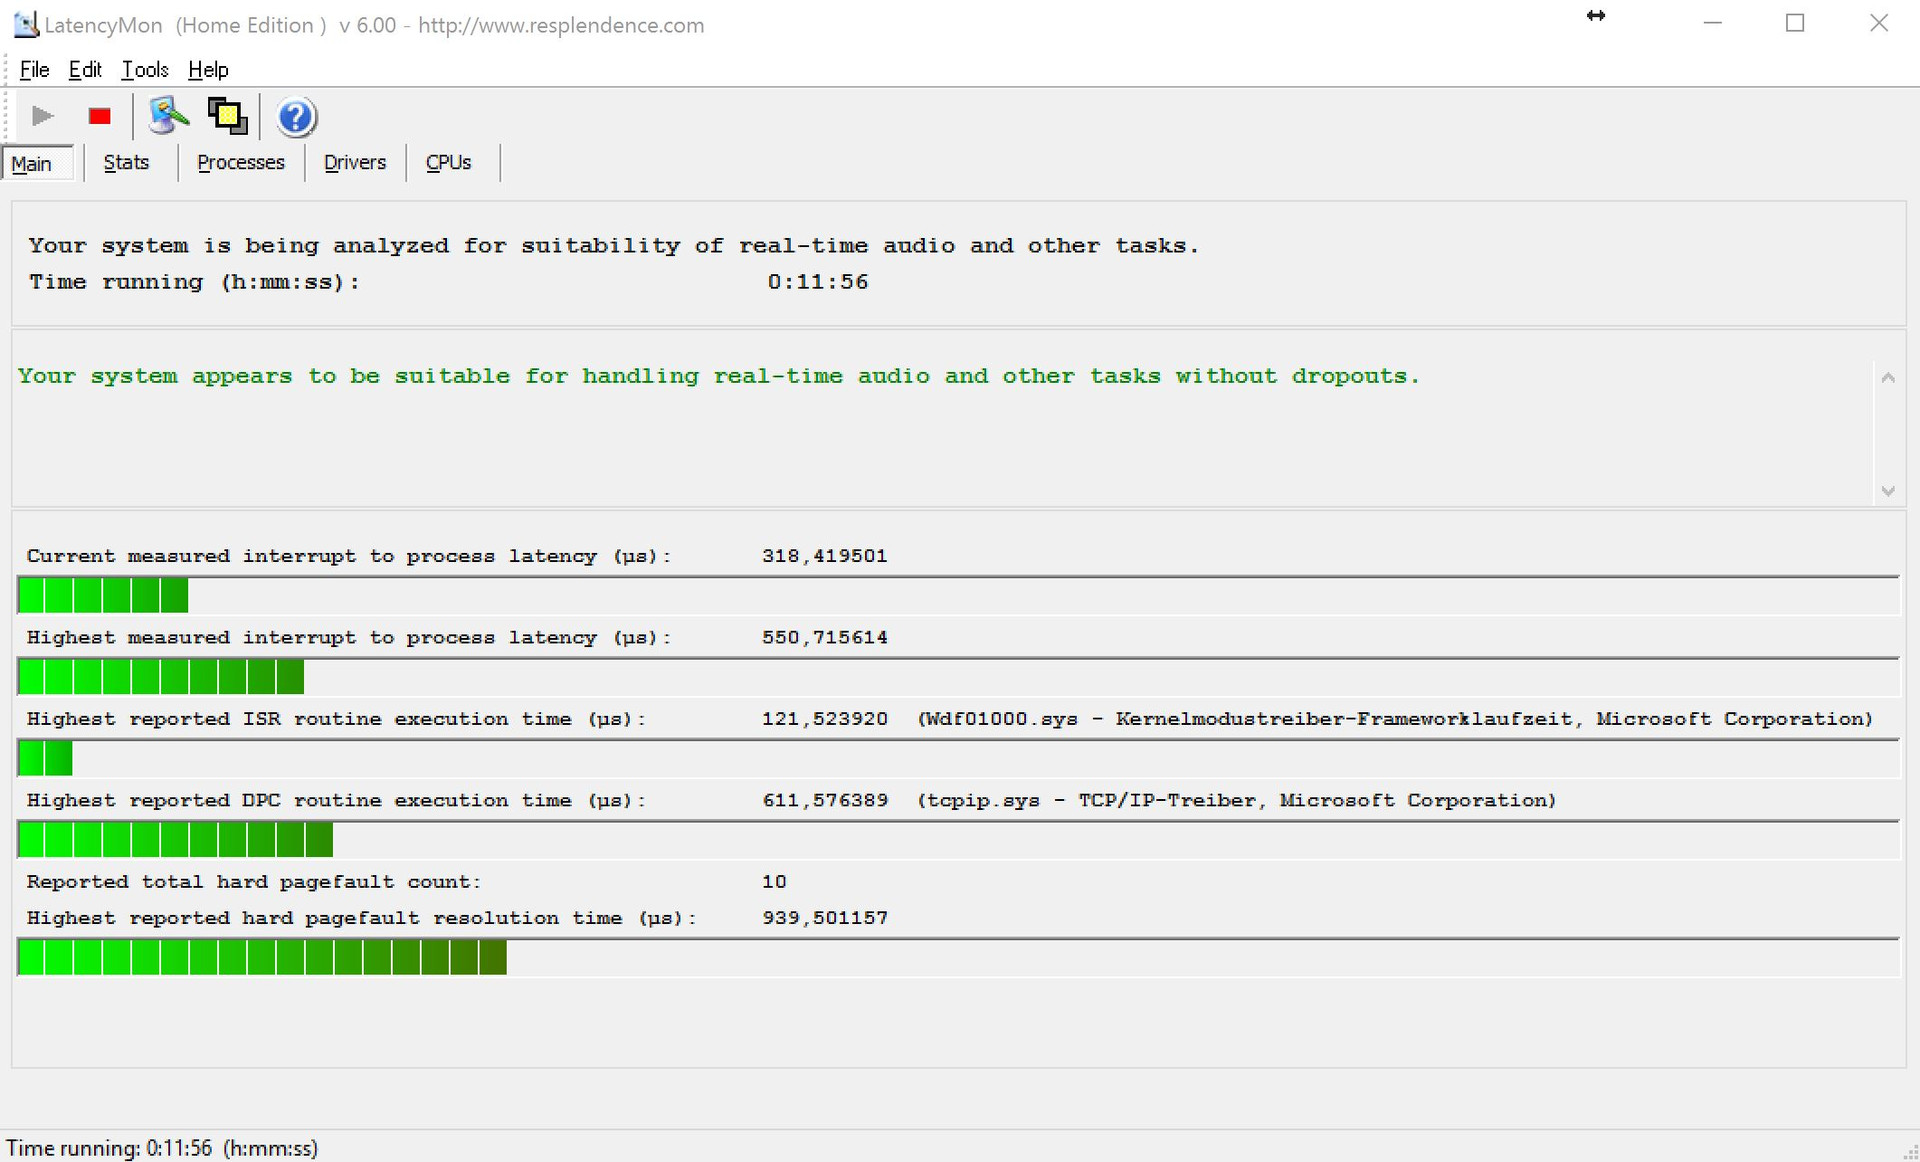The width and height of the screenshot is (1920, 1162).
Task: Click the DPC routine execution time bar
Action: pos(958,840)
